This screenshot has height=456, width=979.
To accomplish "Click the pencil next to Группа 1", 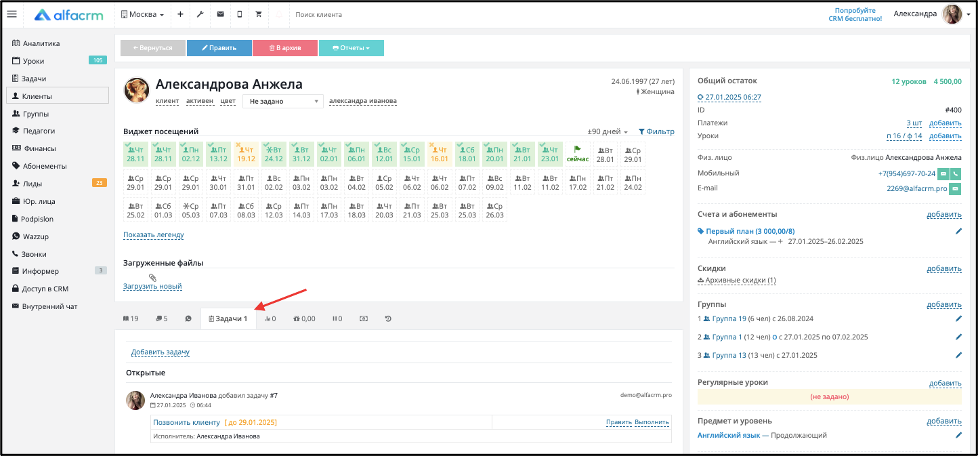I will [958, 337].
